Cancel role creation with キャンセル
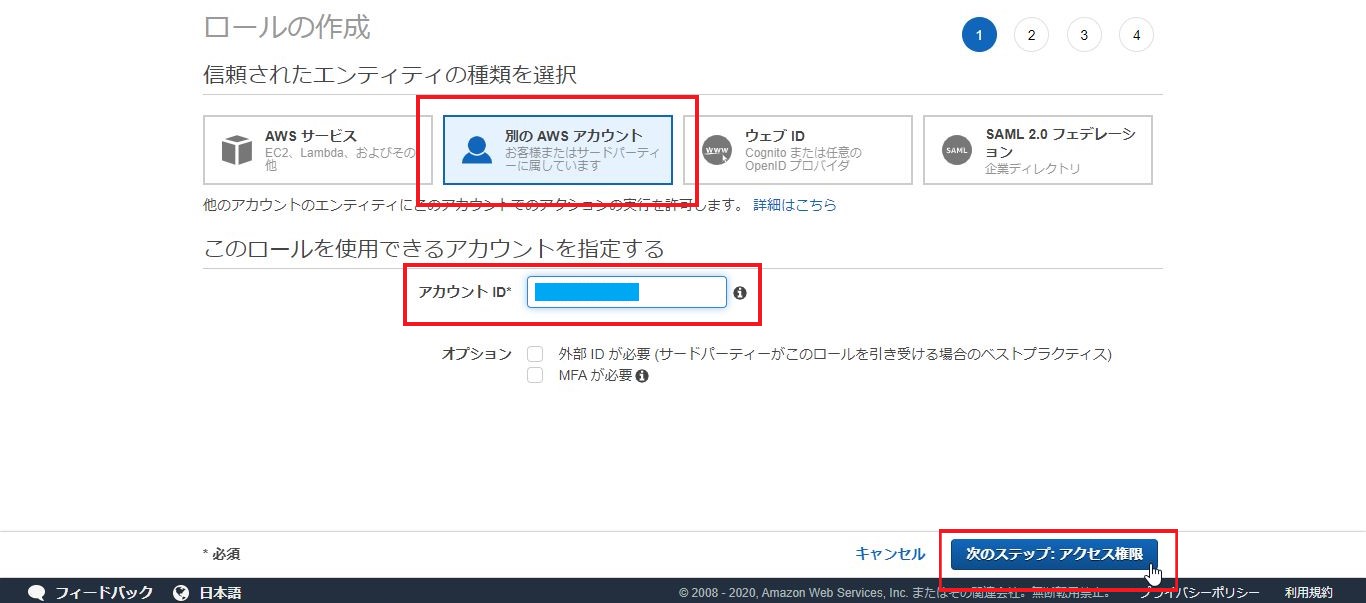 pos(890,554)
